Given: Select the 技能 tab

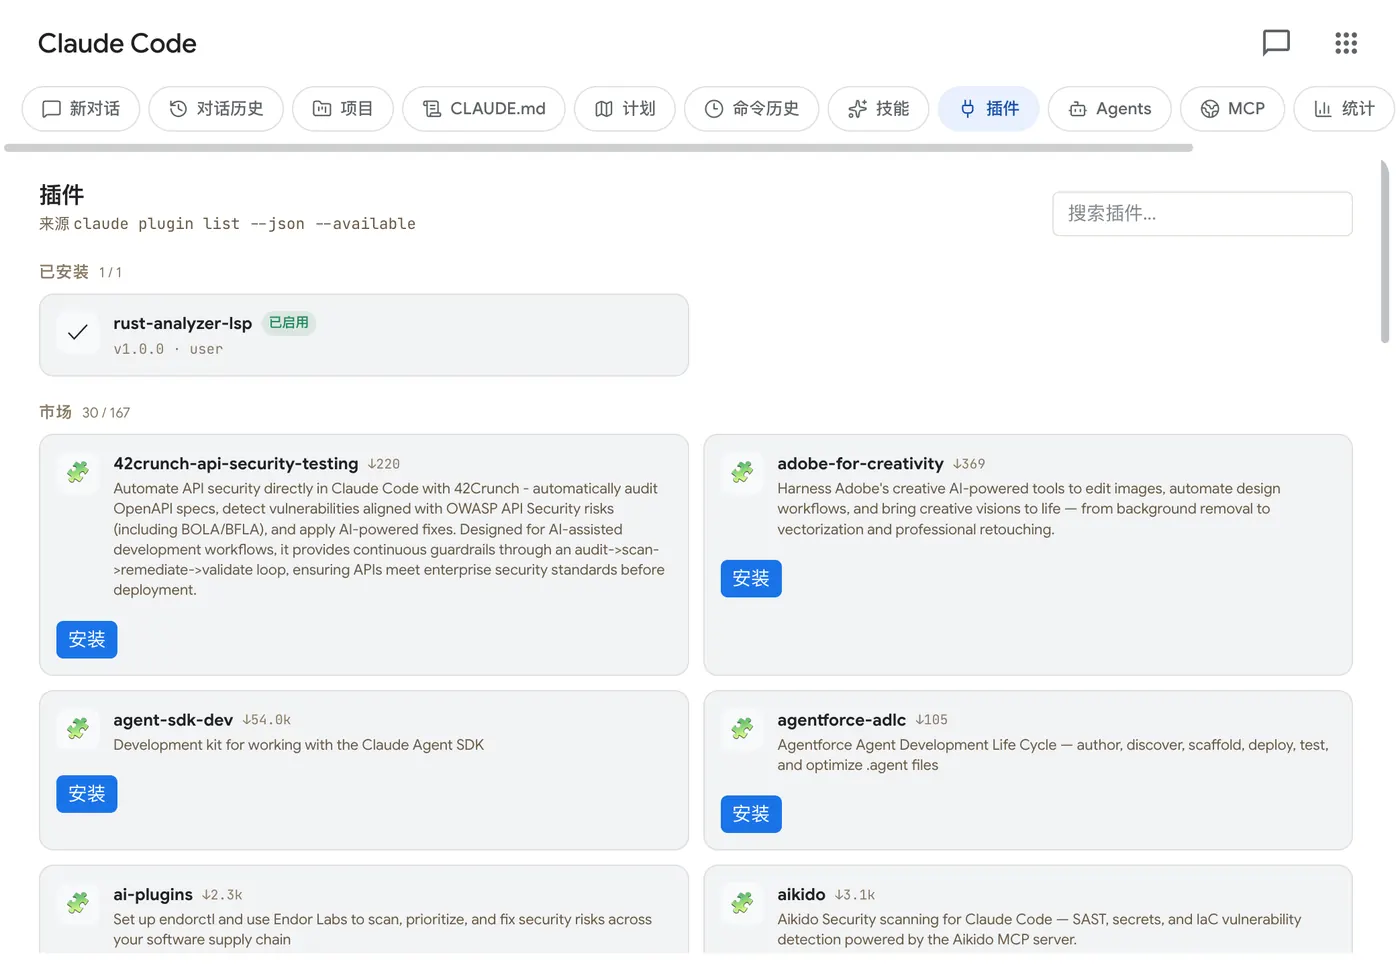Looking at the screenshot, I should (x=879, y=109).
